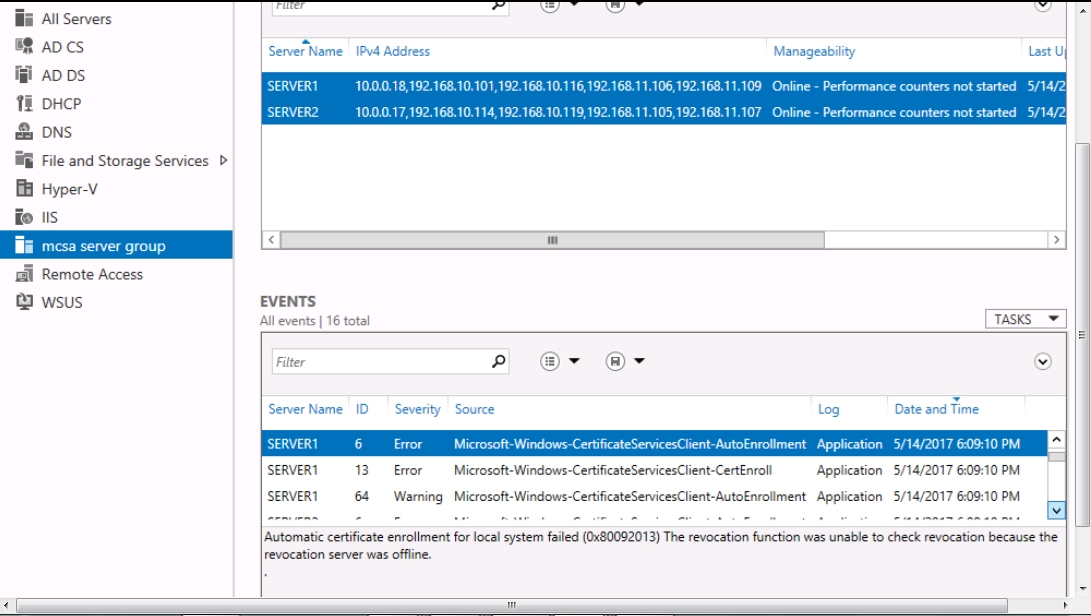Sort servers by Server Name column
The height and width of the screenshot is (616, 1091).
tap(305, 51)
